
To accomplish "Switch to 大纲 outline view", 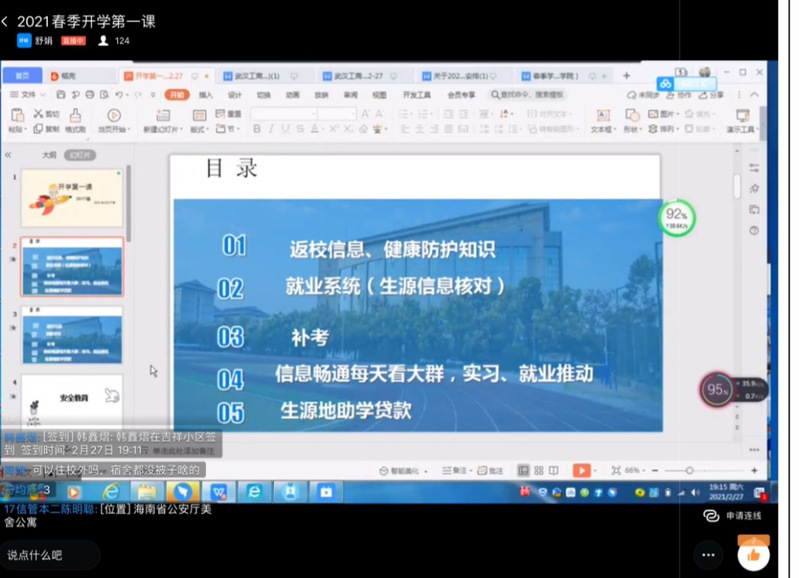I will (x=49, y=155).
